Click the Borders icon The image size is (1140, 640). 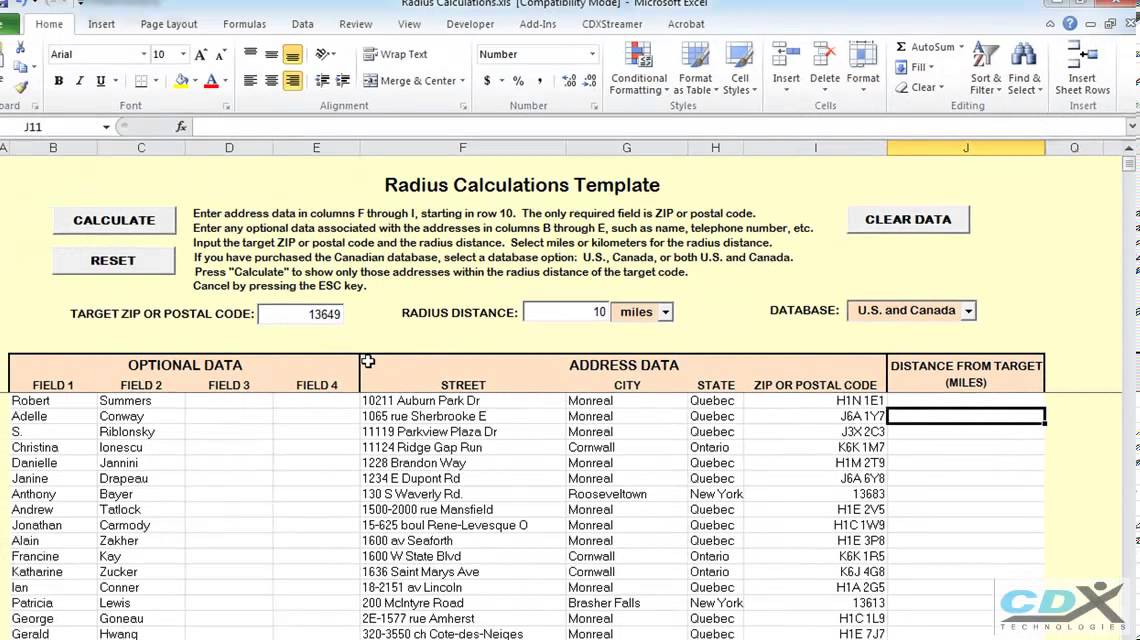[x=141, y=81]
